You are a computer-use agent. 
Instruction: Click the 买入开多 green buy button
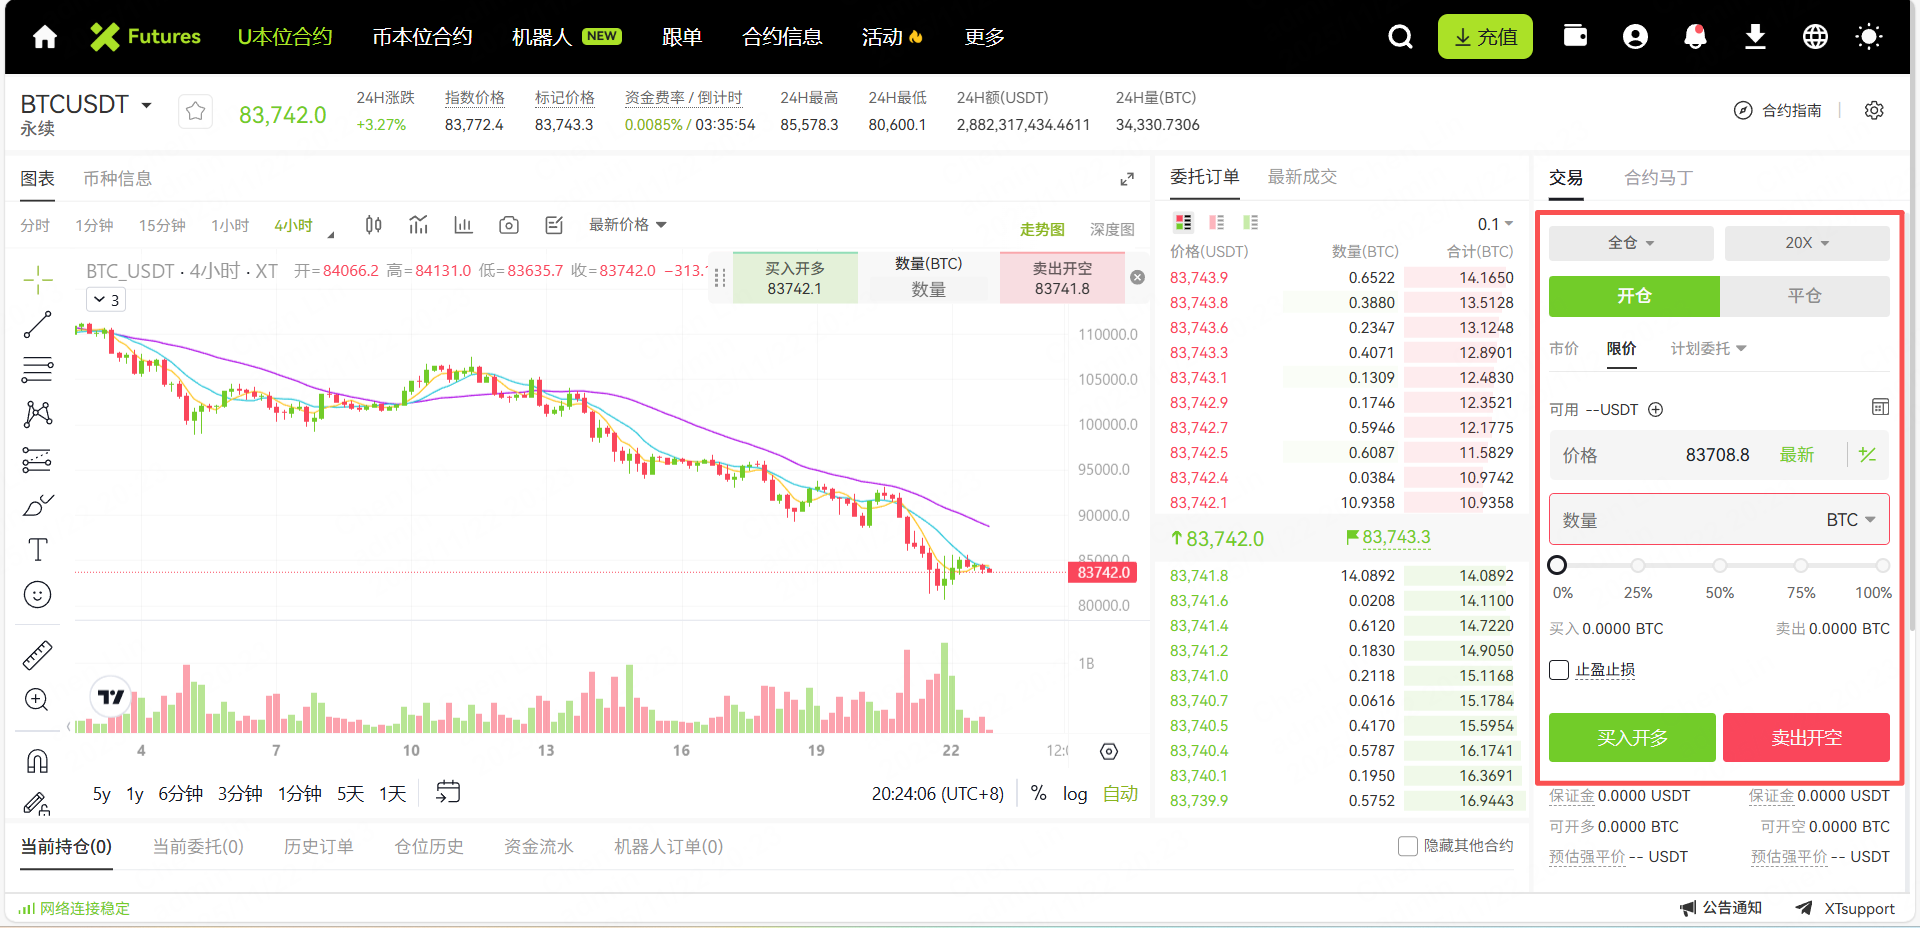click(1631, 738)
